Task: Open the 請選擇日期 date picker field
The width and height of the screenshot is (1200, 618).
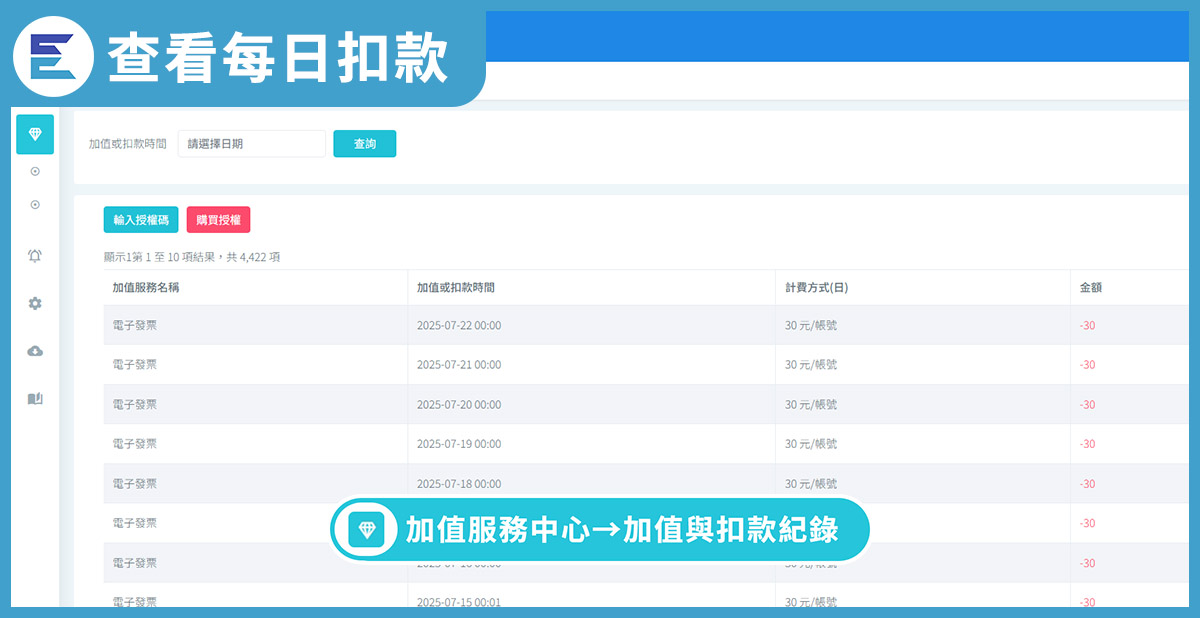Action: pos(252,144)
